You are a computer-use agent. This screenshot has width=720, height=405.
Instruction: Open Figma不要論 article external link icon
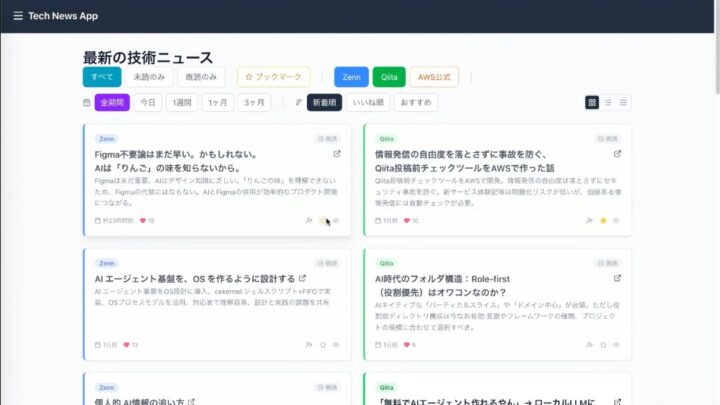tap(337, 154)
